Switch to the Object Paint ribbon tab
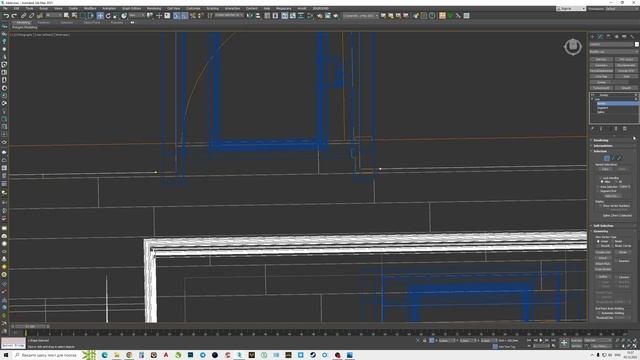The height and width of the screenshot is (360, 640). pyautogui.click(x=92, y=22)
